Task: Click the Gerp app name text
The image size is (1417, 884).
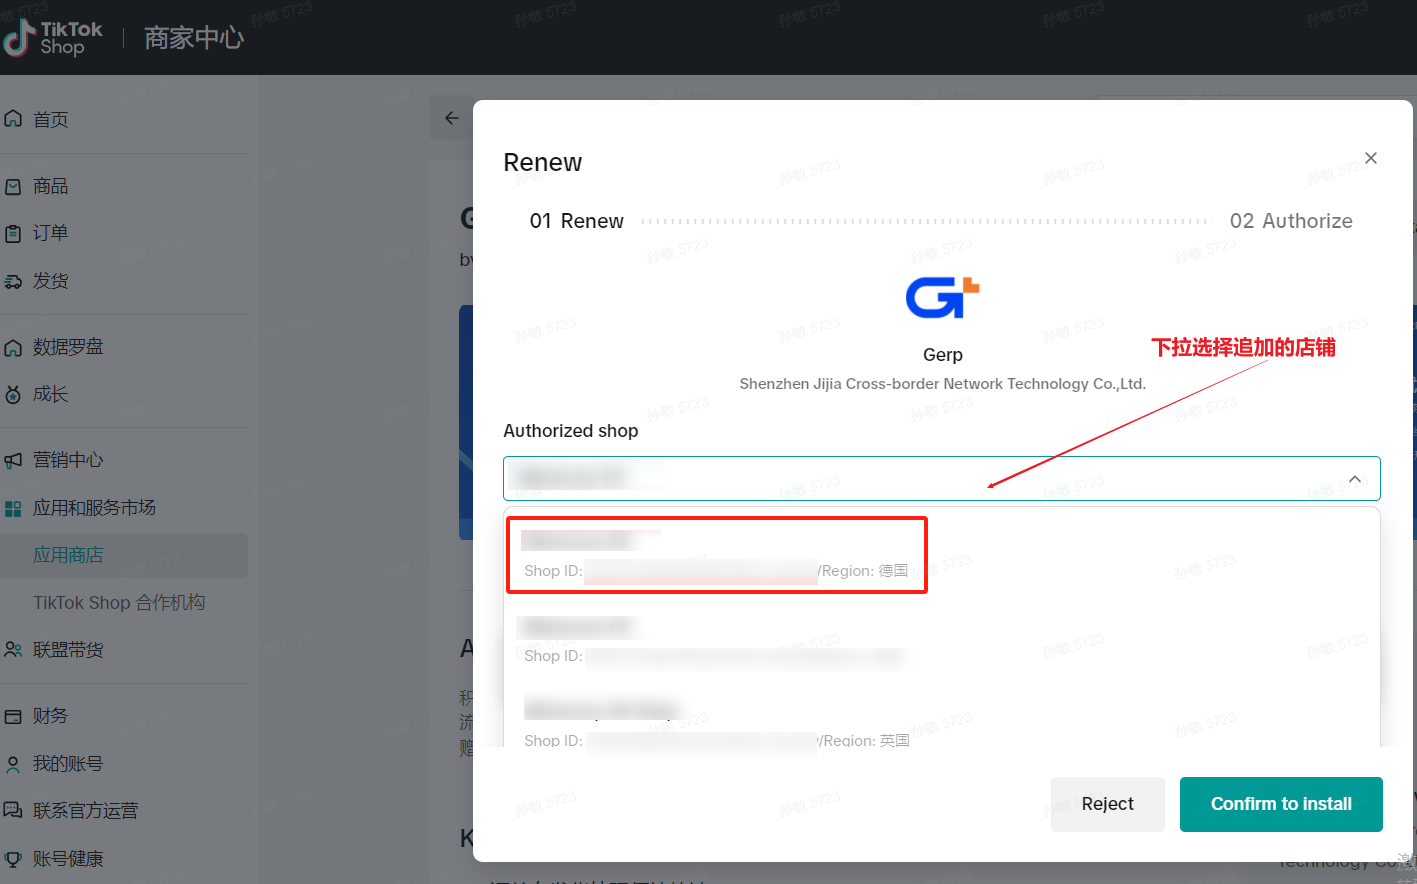Action: point(943,355)
